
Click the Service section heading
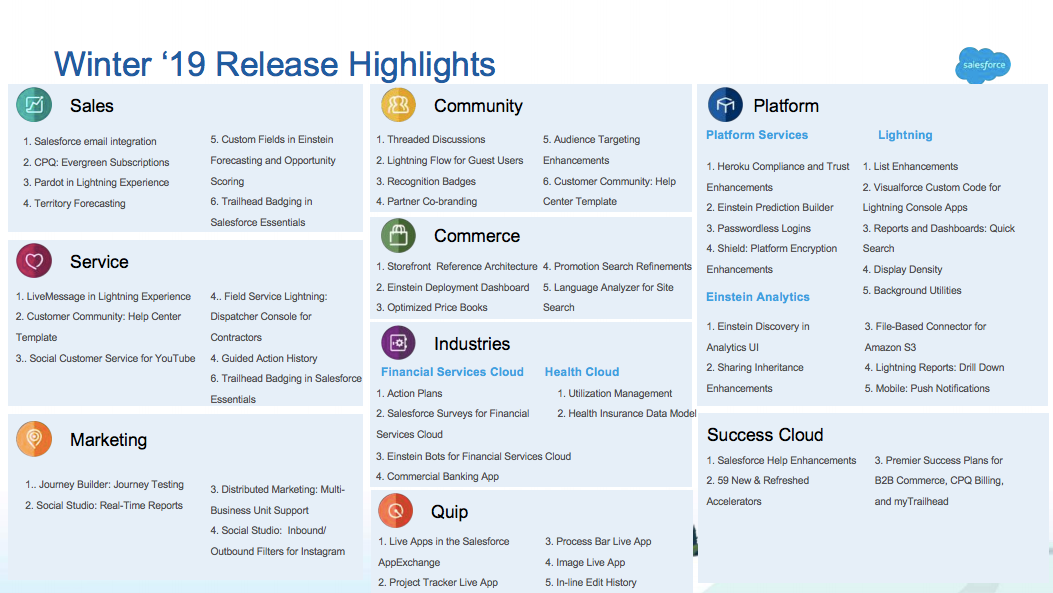point(99,262)
